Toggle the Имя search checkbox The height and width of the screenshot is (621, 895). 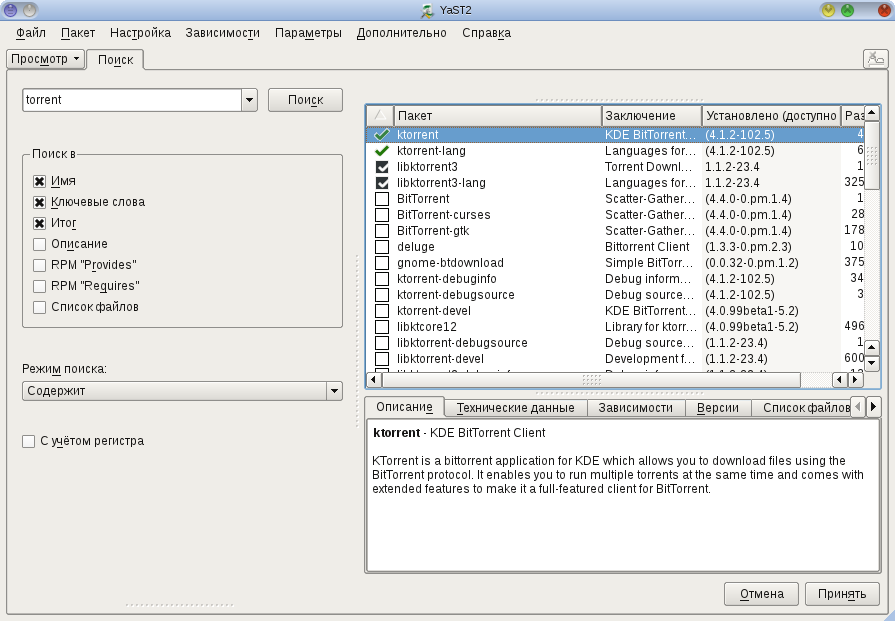39,182
